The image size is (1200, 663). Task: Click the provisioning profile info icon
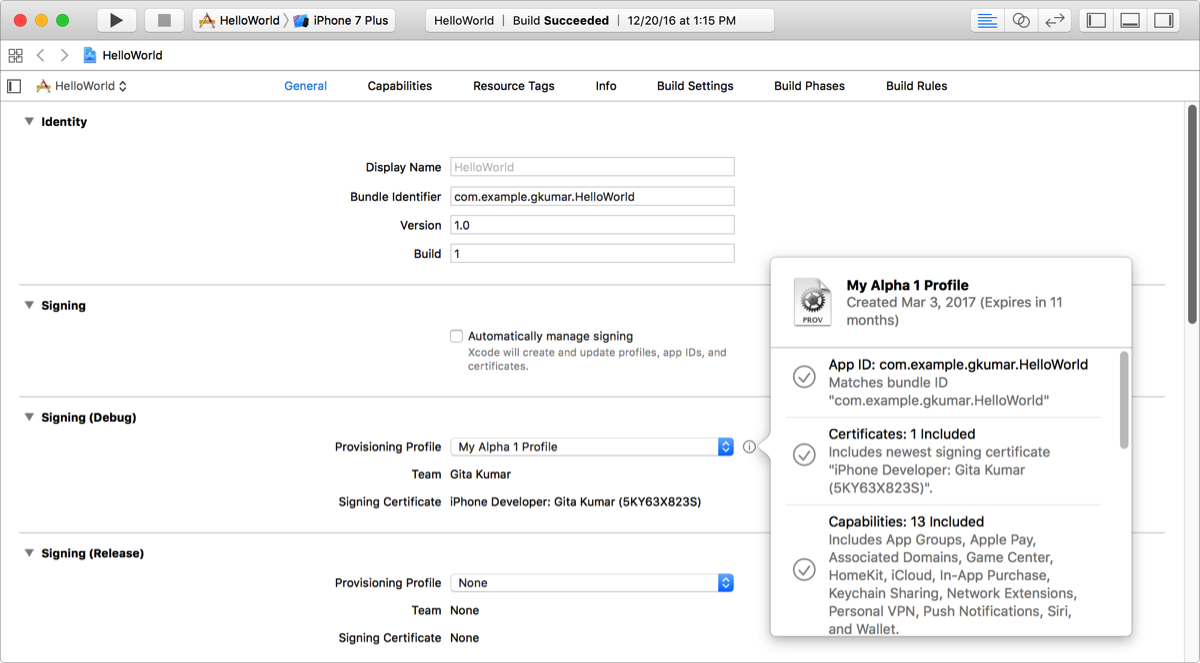(x=749, y=447)
